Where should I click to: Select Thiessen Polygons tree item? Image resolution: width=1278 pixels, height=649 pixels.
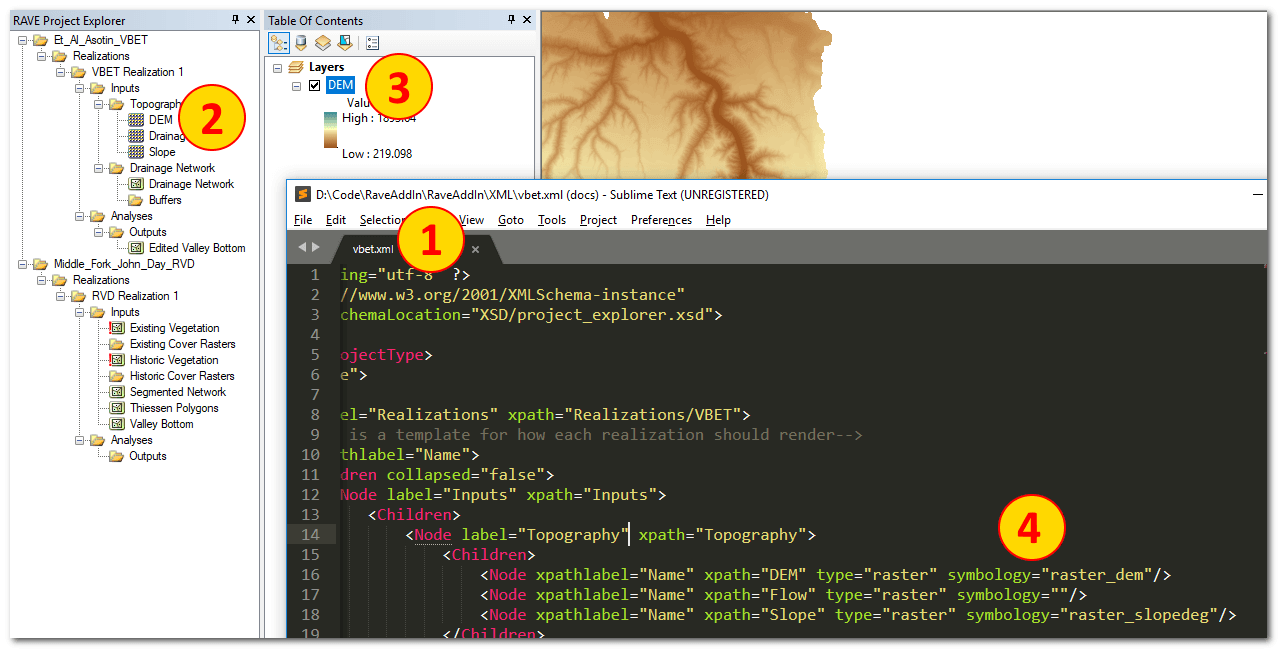tap(174, 408)
